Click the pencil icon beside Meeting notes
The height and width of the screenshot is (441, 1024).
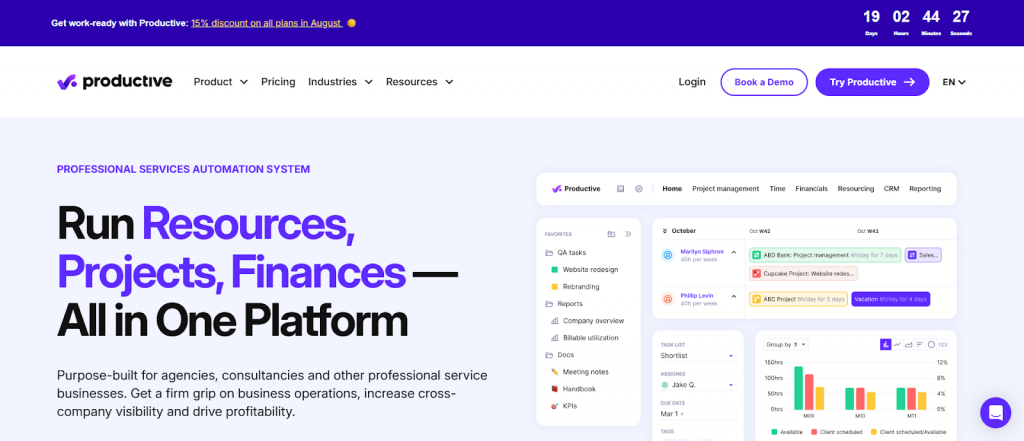554,372
